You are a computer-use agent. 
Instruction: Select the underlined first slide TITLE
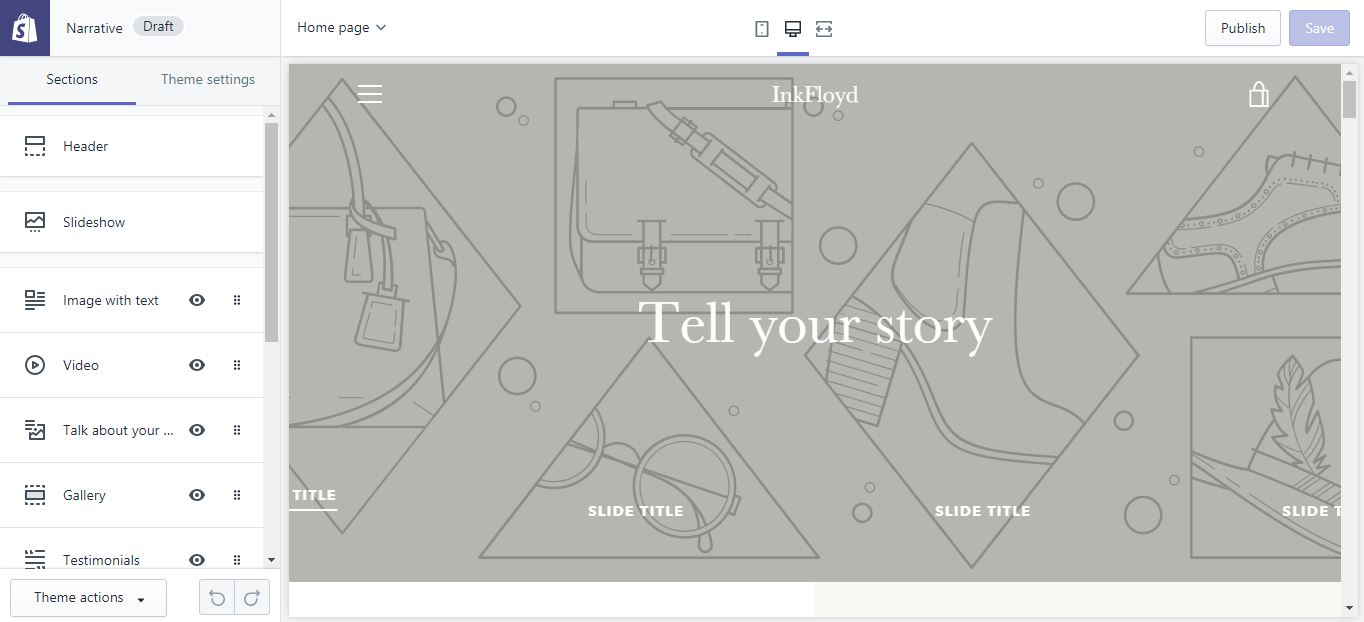(314, 495)
